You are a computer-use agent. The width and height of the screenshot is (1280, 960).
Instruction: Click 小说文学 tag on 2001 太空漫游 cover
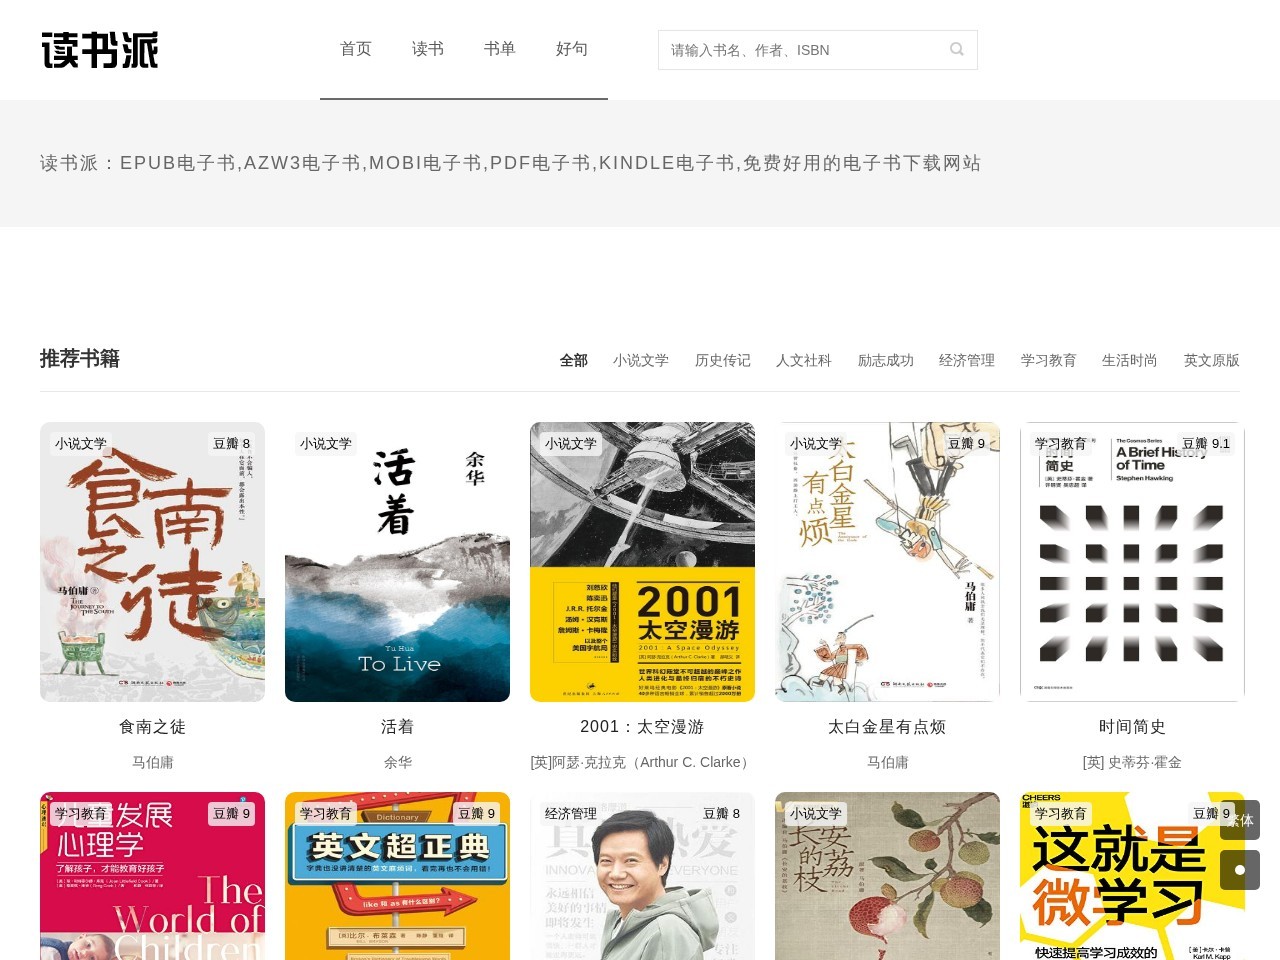click(x=571, y=444)
